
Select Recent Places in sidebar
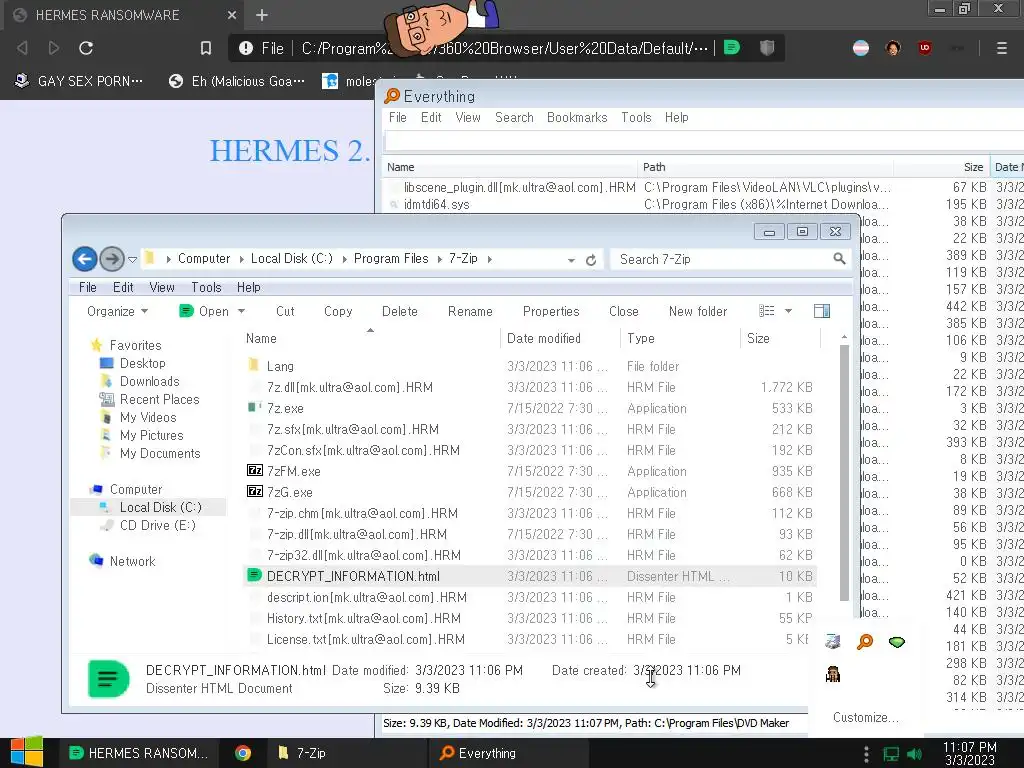[x=159, y=399]
